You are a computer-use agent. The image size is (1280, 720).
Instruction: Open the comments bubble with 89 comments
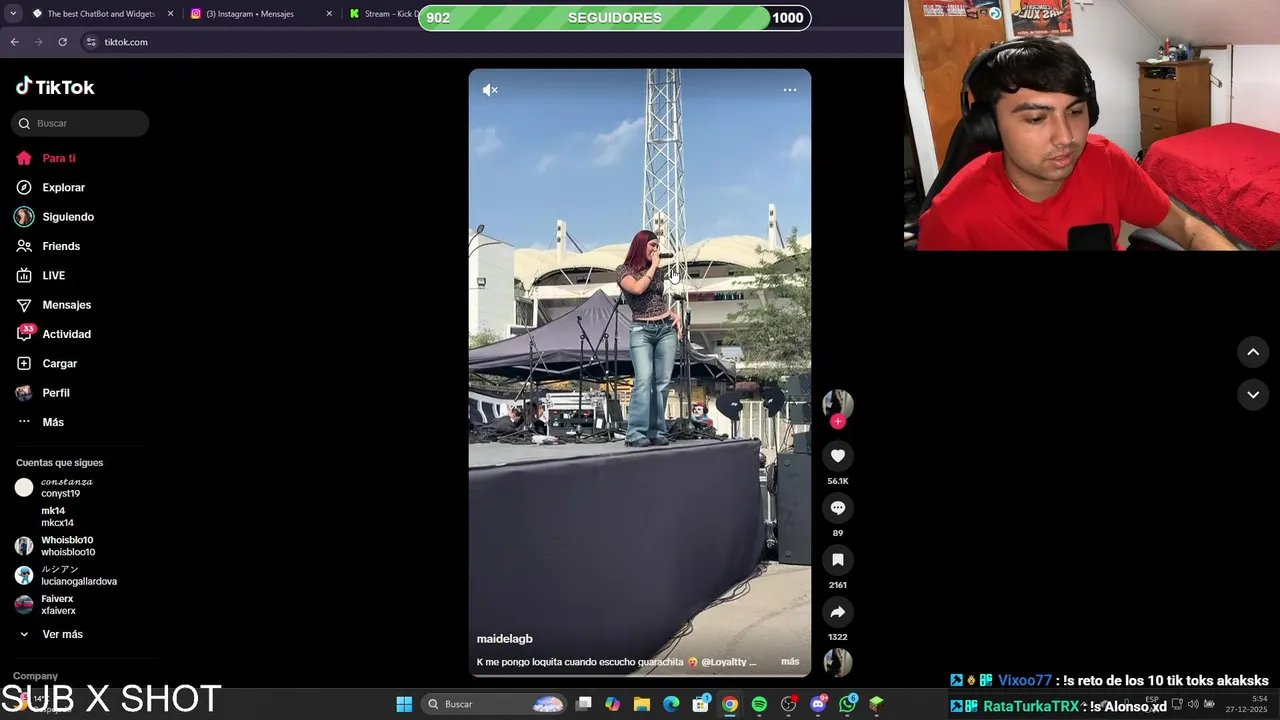(838, 508)
